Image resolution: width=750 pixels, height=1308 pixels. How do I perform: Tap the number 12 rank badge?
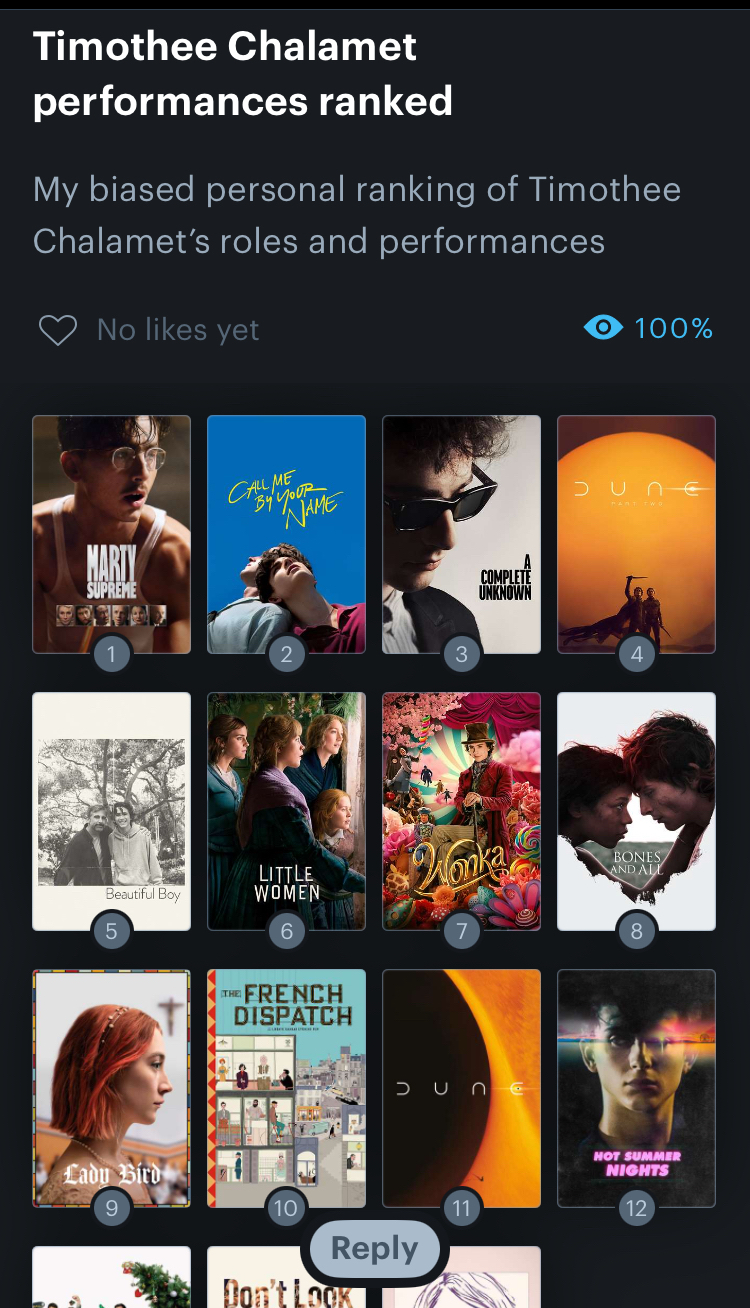[x=636, y=1209]
